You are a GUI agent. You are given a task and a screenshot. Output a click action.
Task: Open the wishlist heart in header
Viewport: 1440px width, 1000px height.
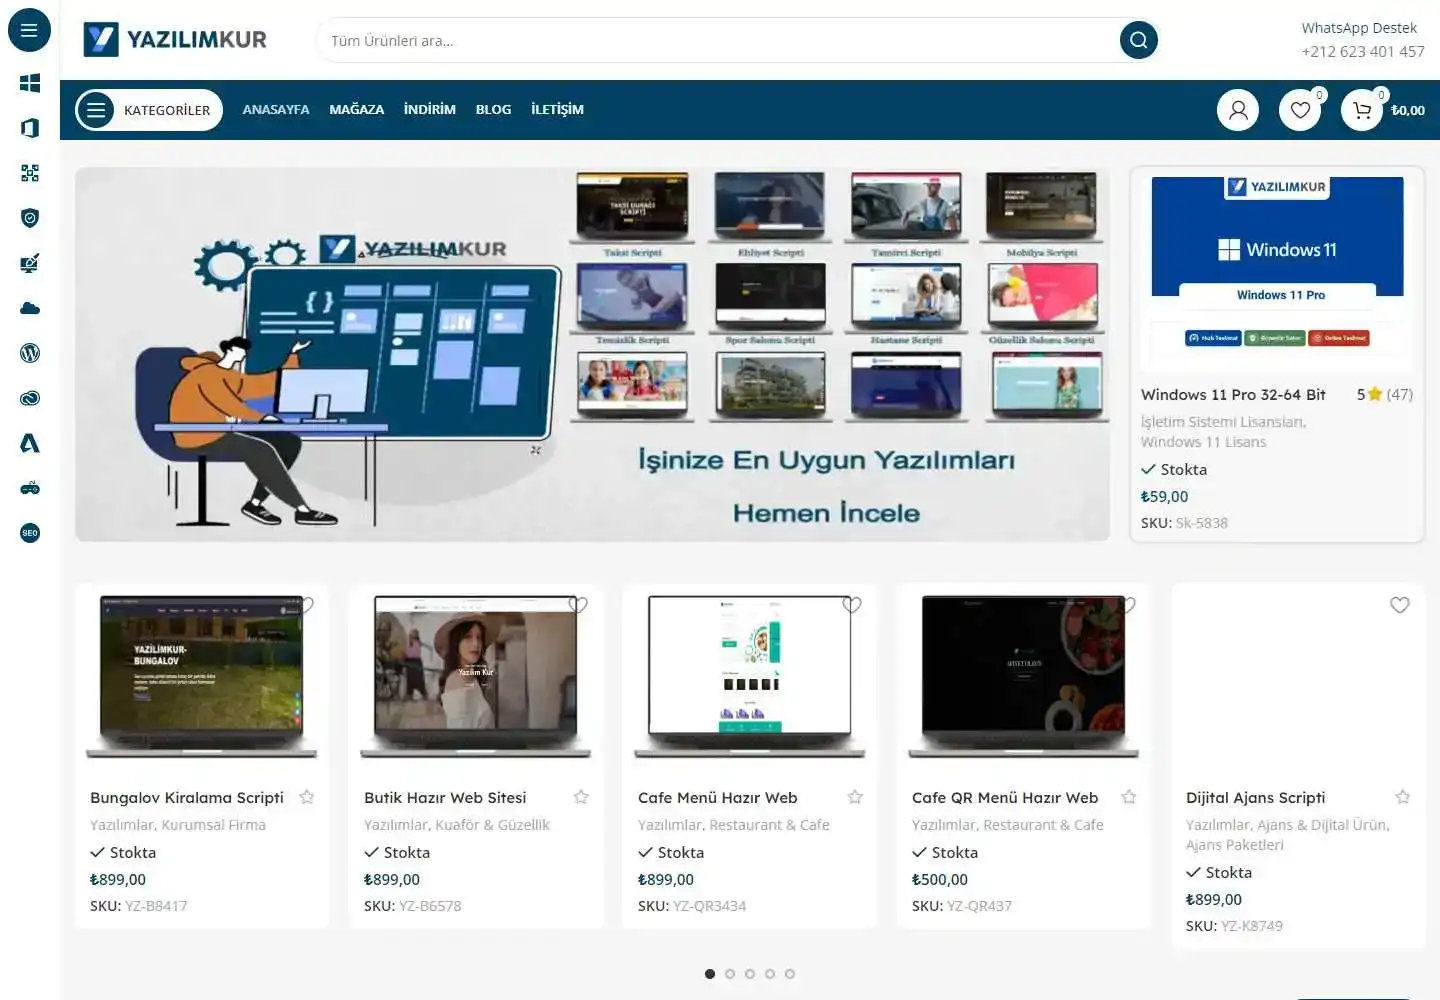[1300, 110]
